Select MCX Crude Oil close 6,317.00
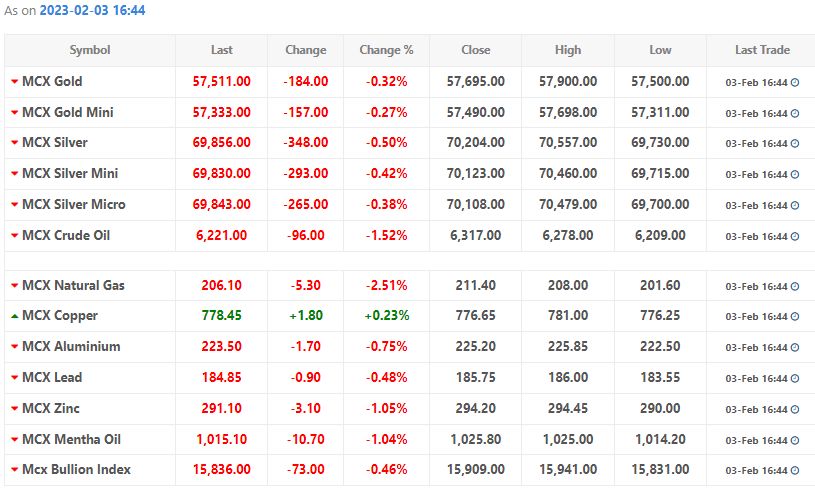This screenshot has width=815, height=490. tap(476, 235)
